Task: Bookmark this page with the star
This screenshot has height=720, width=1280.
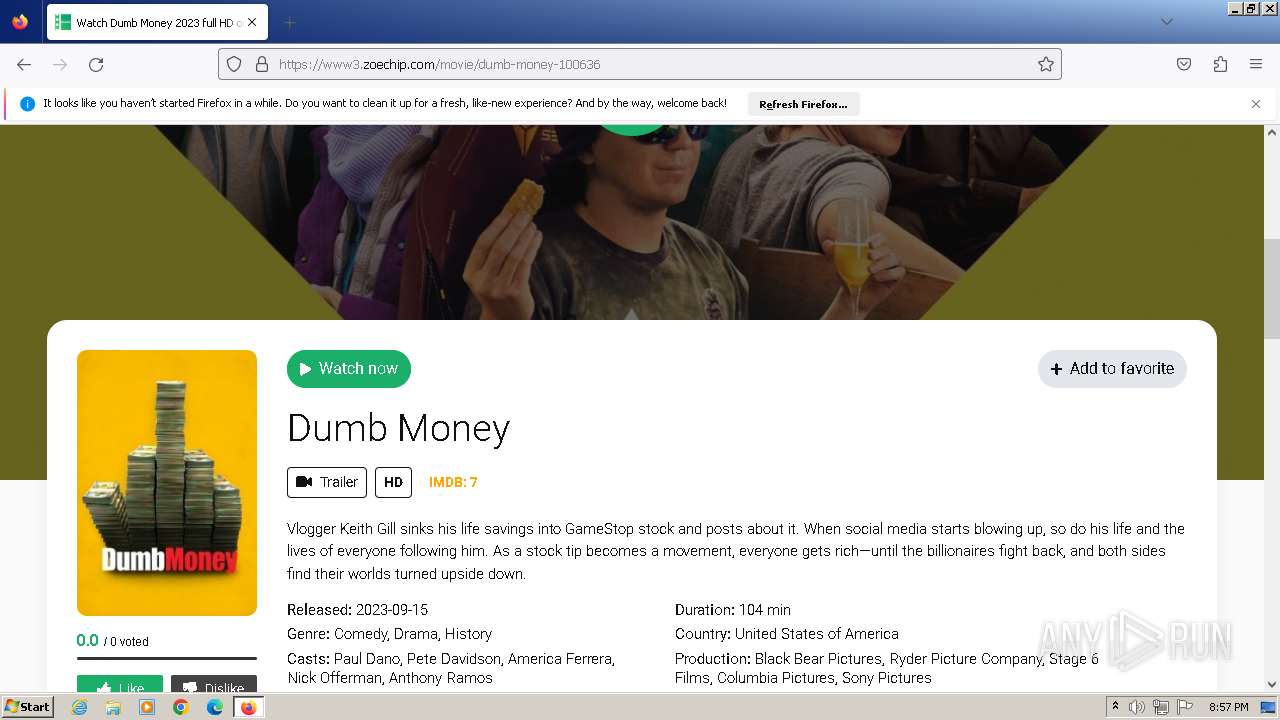Action: click(1046, 64)
